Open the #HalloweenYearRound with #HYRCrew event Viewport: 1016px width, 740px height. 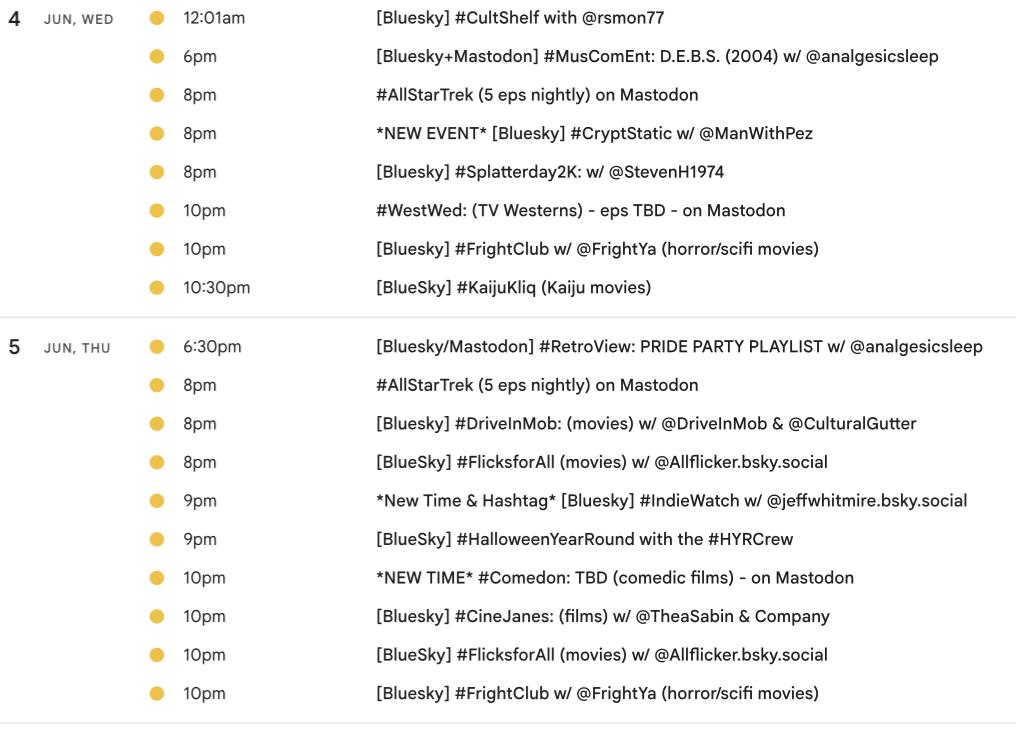[584, 540]
